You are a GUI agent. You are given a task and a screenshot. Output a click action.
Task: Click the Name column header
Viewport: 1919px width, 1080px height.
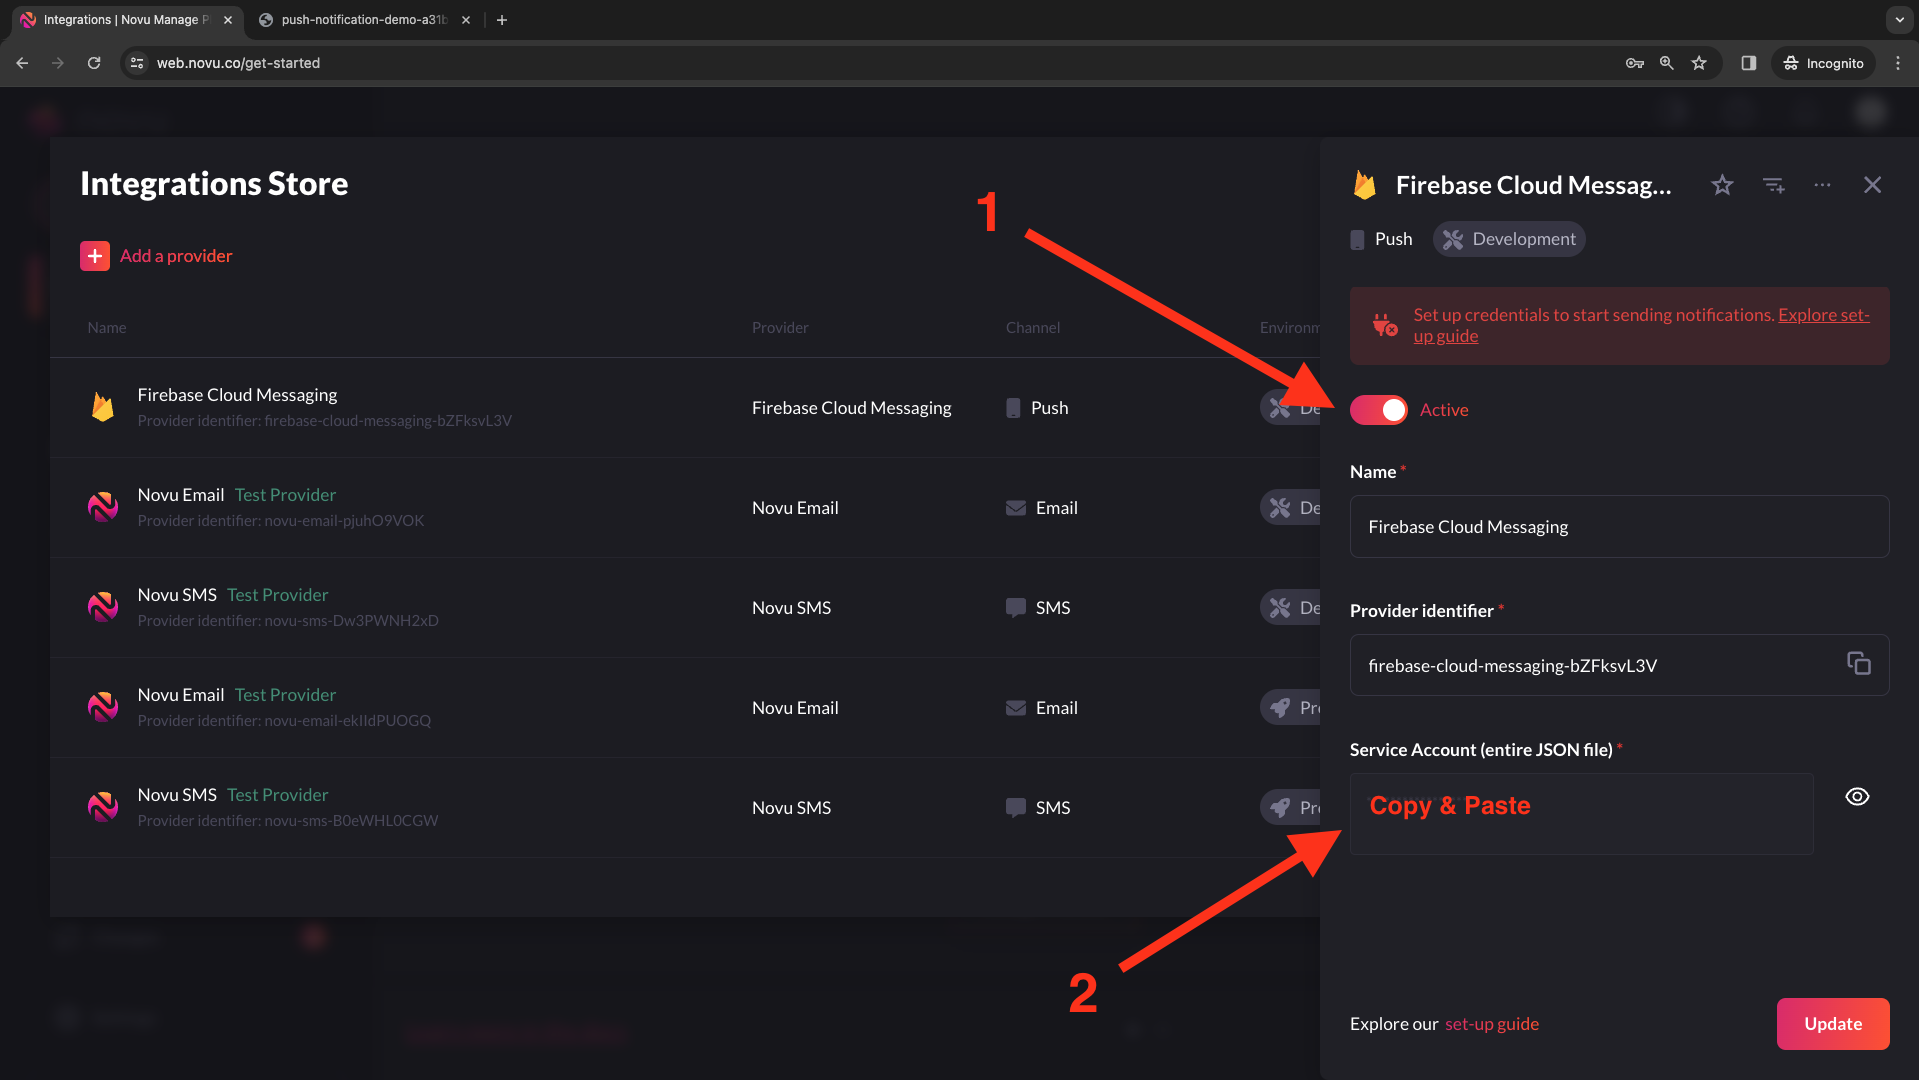(x=106, y=328)
